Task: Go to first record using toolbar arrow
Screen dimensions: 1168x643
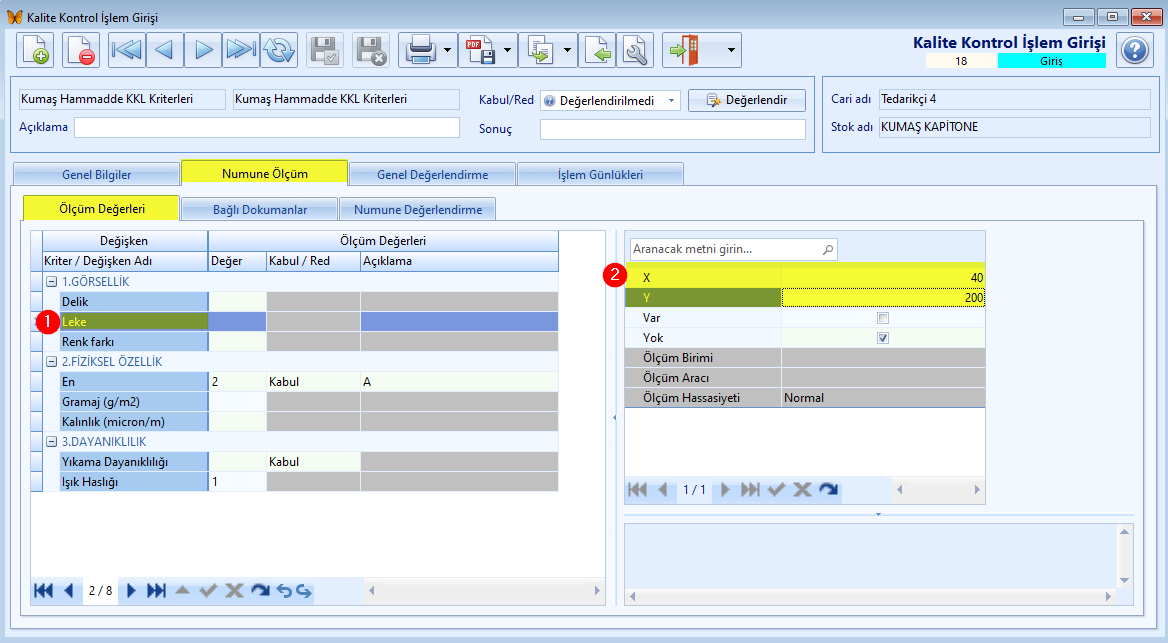Action: click(127, 51)
